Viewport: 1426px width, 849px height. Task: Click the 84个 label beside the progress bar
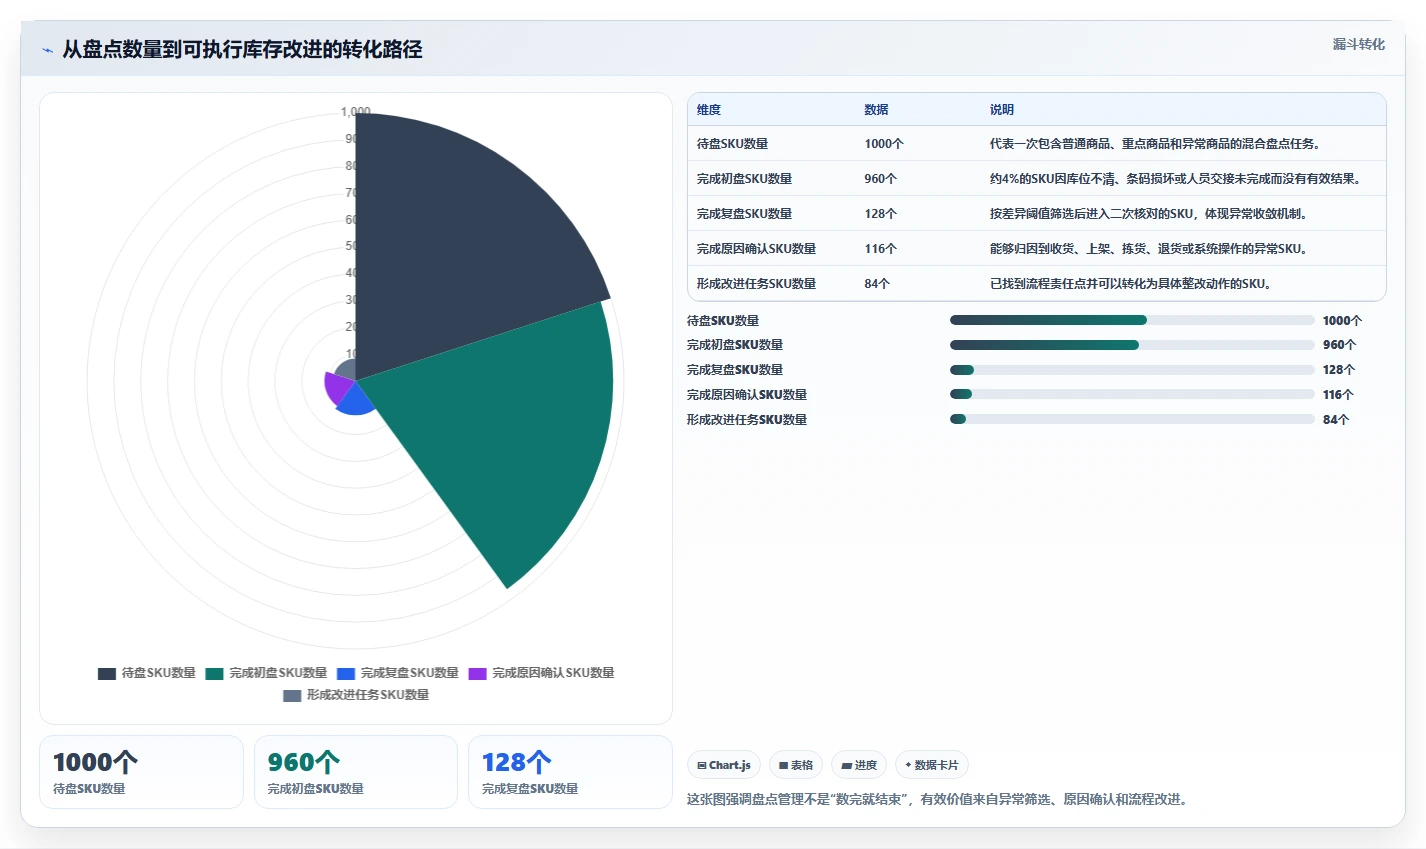[1336, 420]
